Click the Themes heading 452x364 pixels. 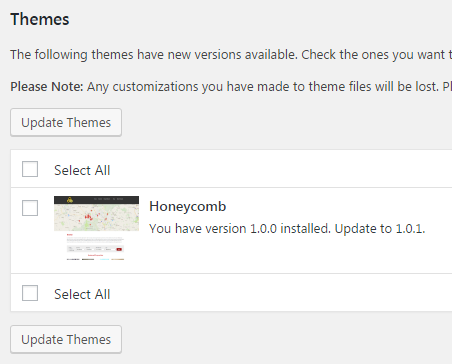click(40, 19)
